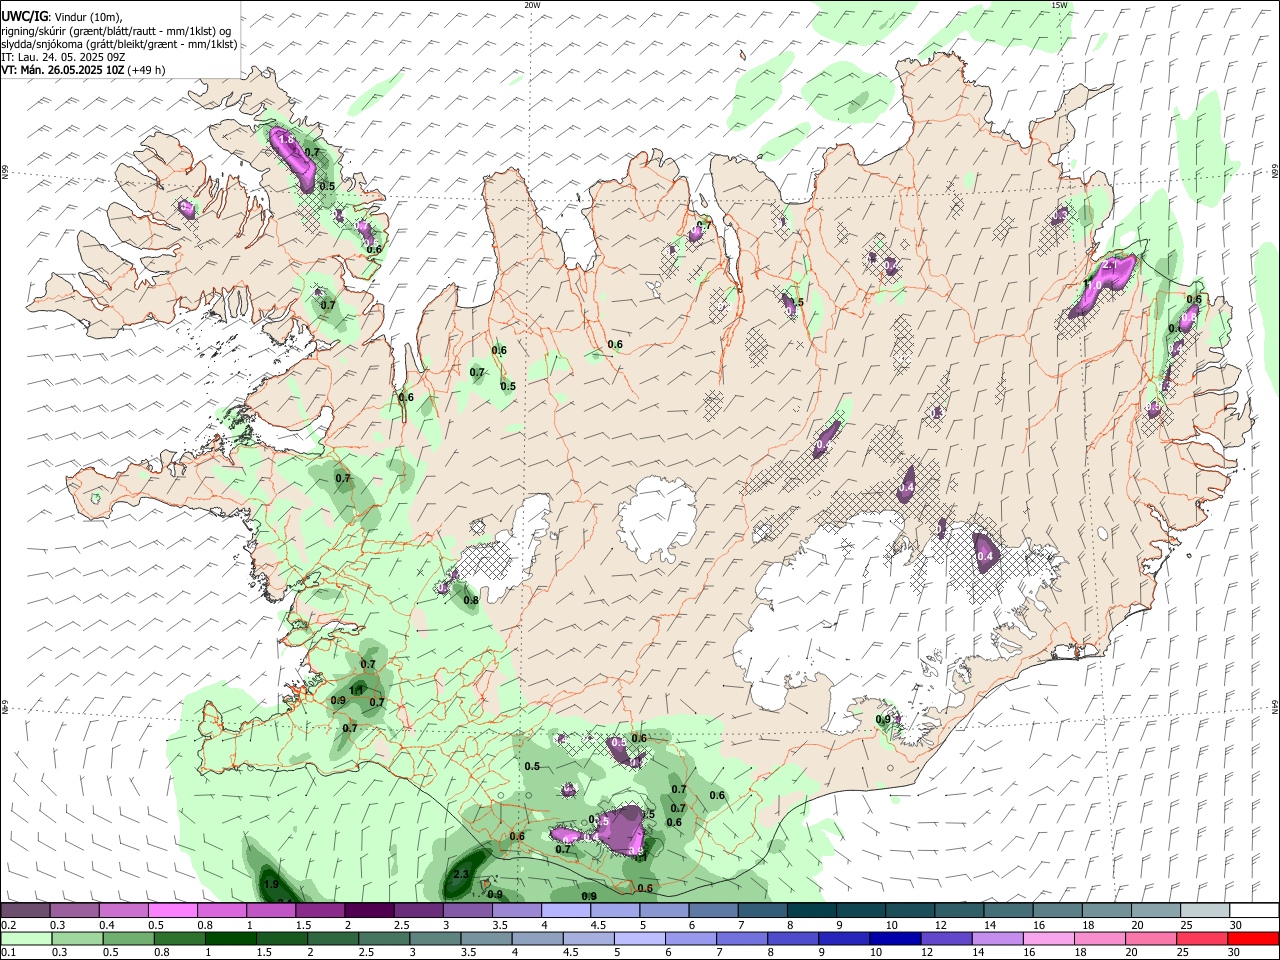Click the 15W longitude label at top

(x=1059, y=5)
